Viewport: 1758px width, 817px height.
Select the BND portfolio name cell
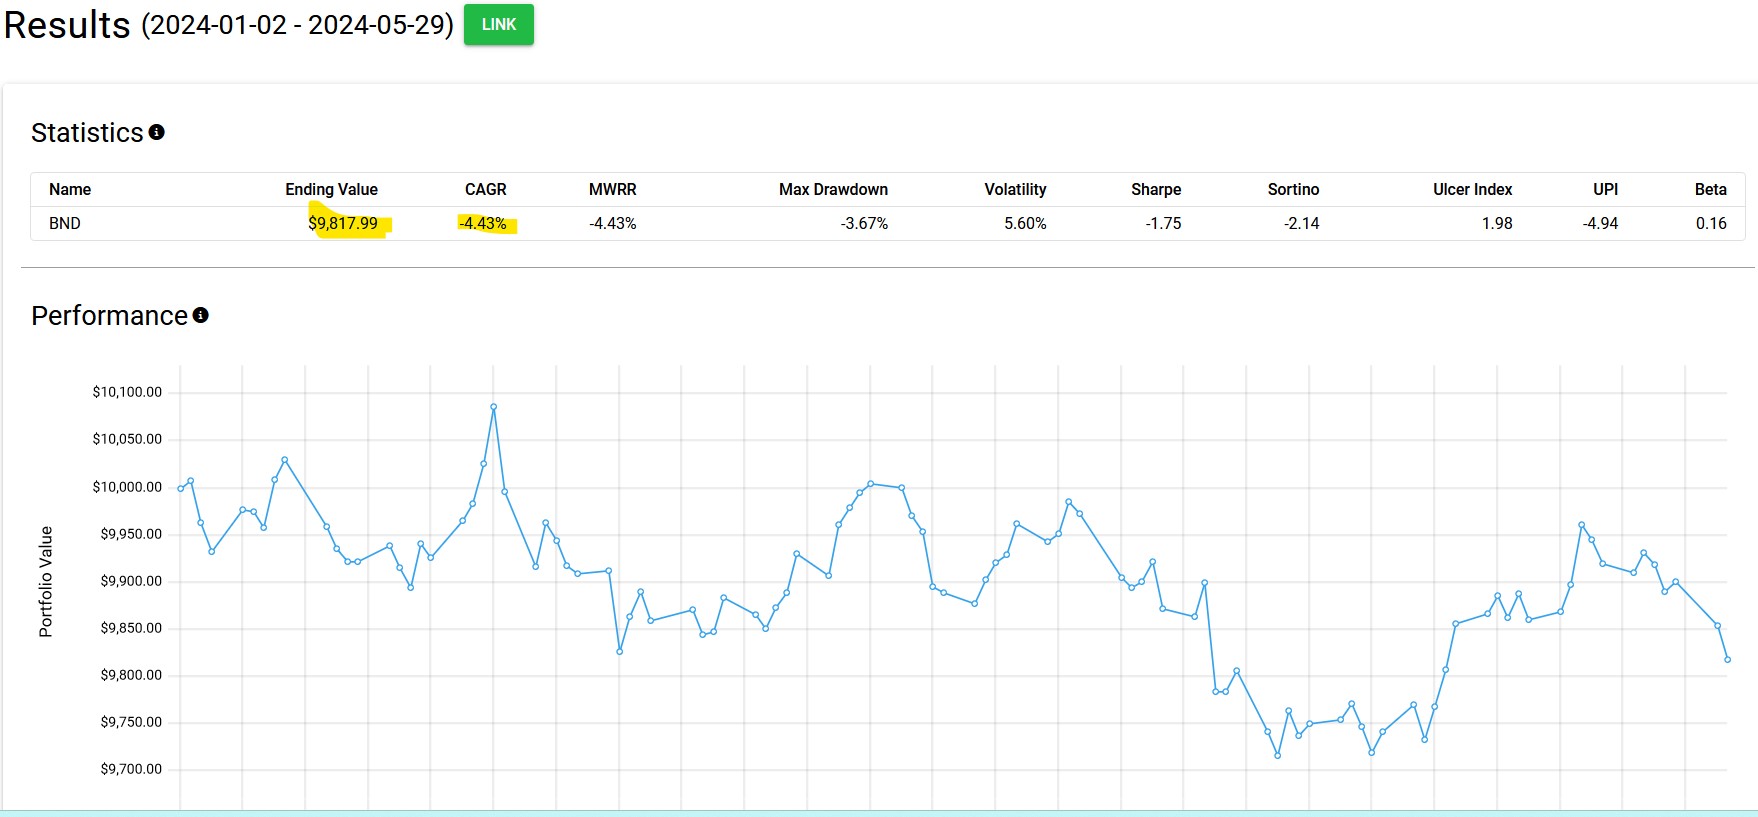(65, 223)
